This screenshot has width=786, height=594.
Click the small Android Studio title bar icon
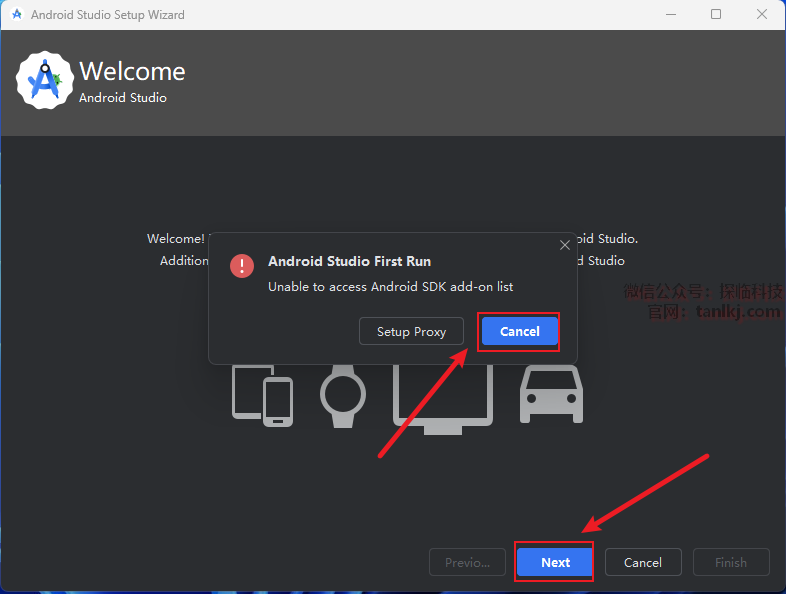(16, 15)
